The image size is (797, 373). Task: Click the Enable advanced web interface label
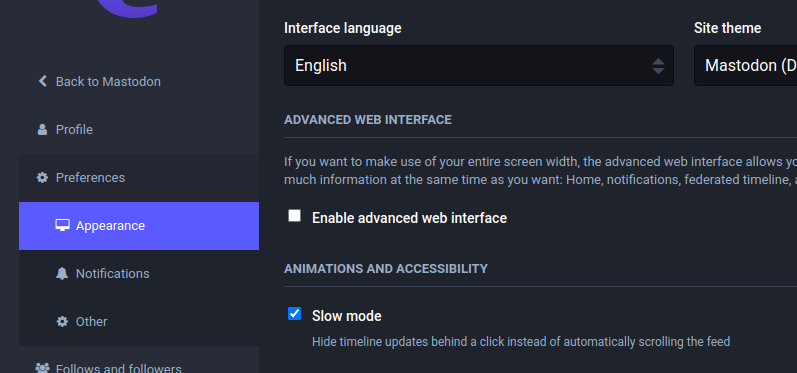[x=409, y=218]
